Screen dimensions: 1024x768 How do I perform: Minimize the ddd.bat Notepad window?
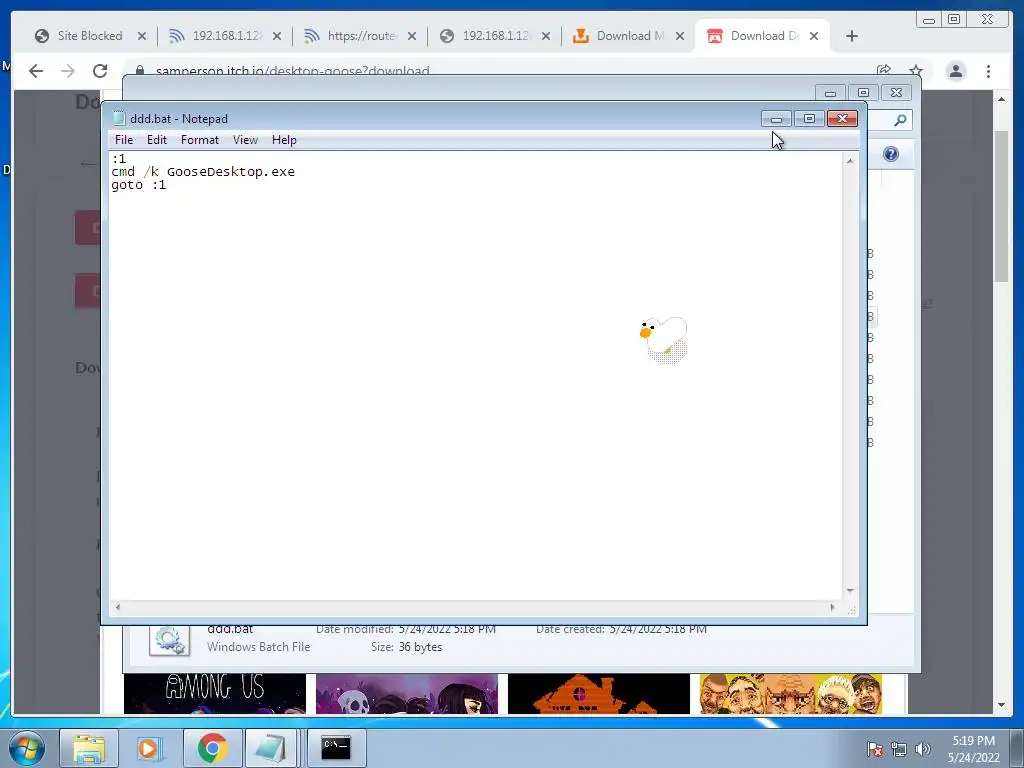(x=776, y=118)
